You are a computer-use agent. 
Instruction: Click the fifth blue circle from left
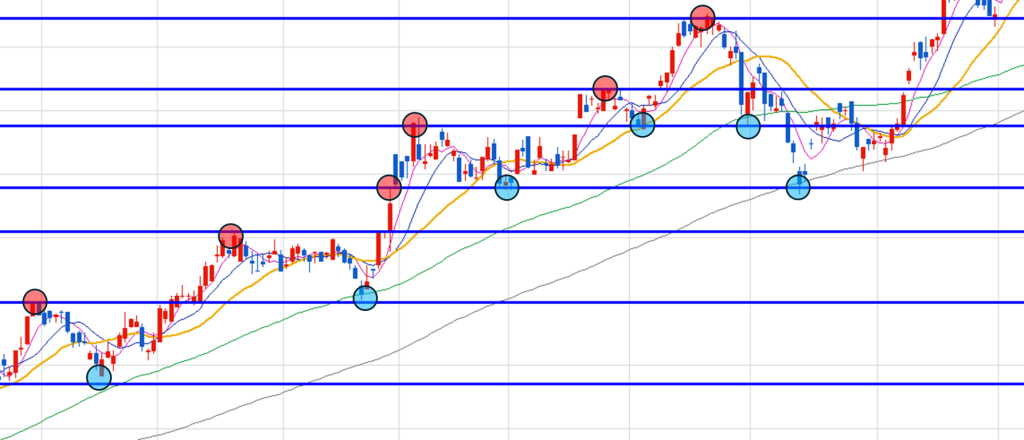[x=749, y=126]
